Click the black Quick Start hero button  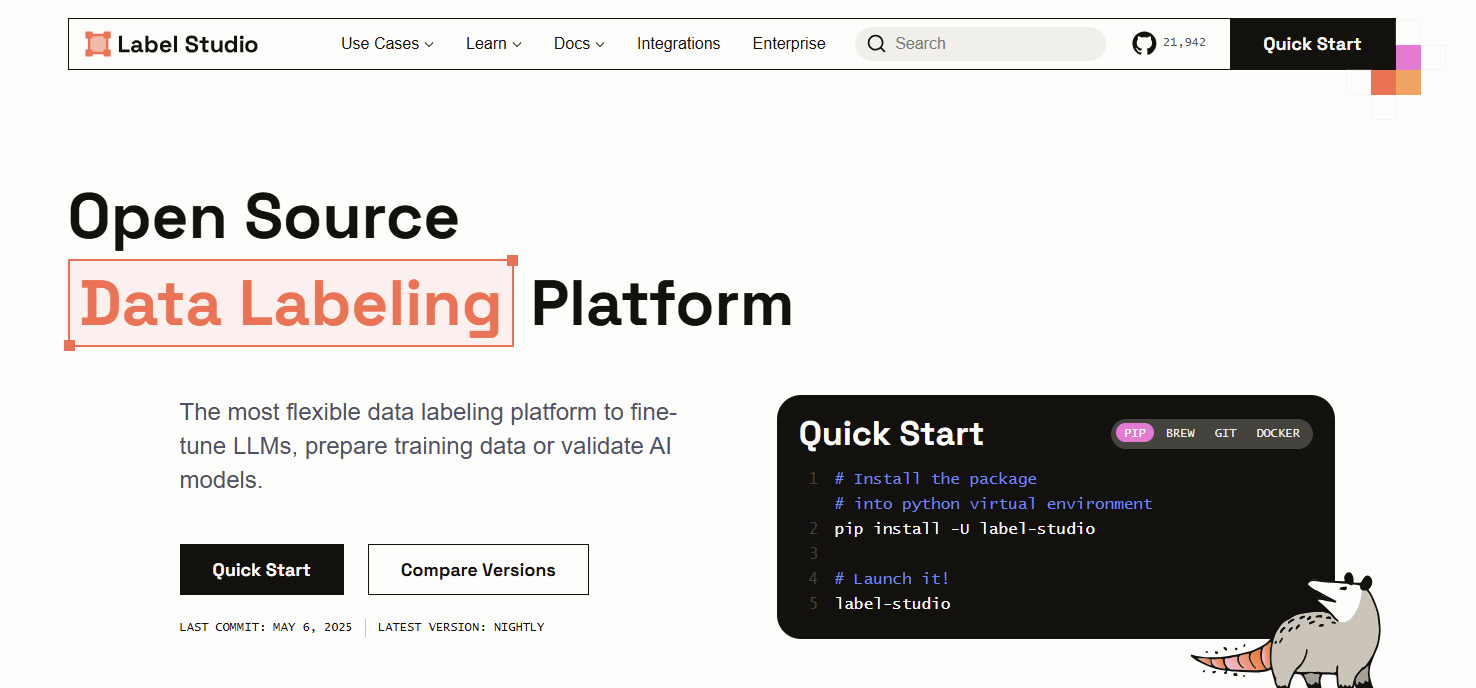pos(262,570)
